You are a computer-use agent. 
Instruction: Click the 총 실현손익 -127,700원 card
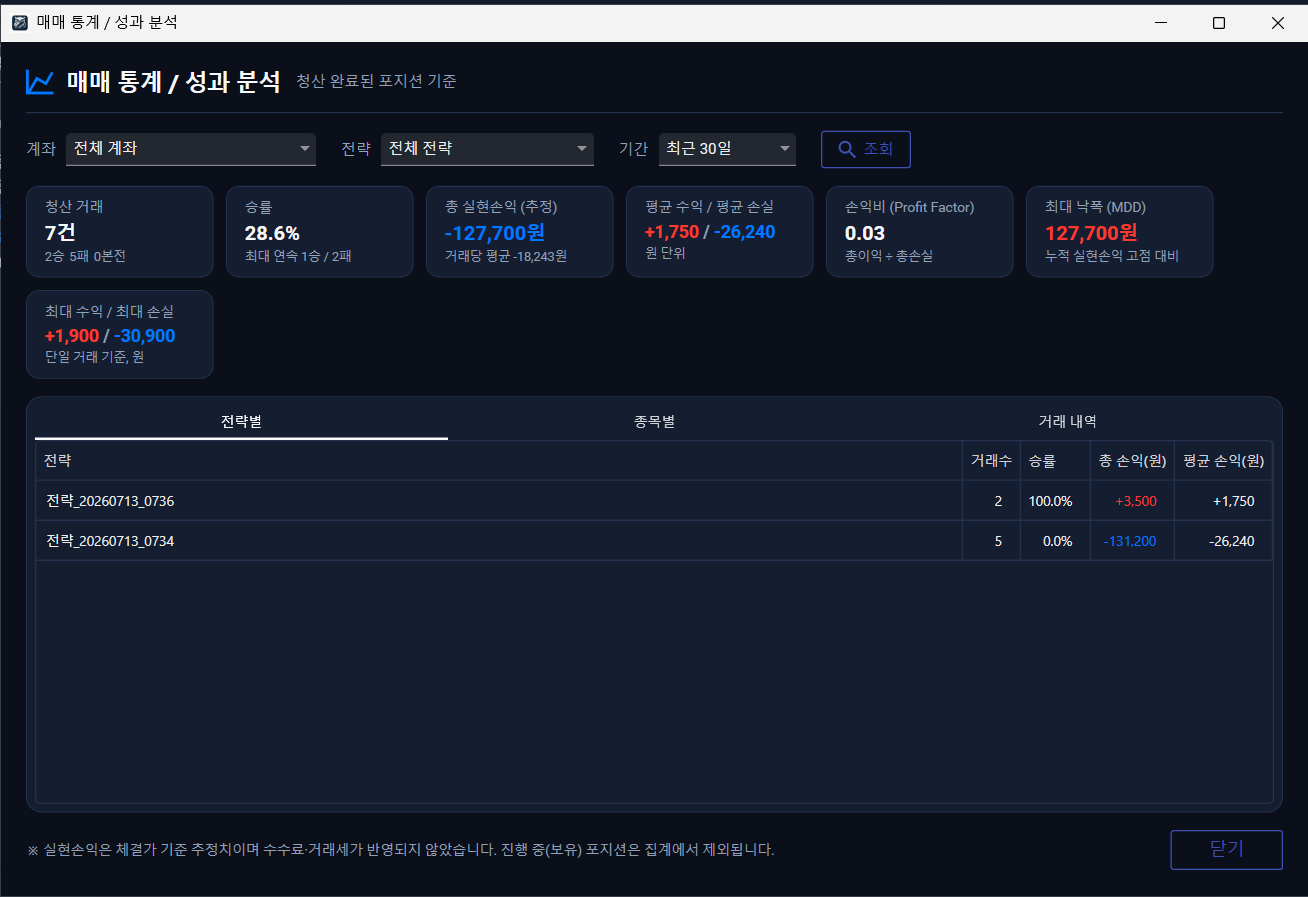point(520,231)
